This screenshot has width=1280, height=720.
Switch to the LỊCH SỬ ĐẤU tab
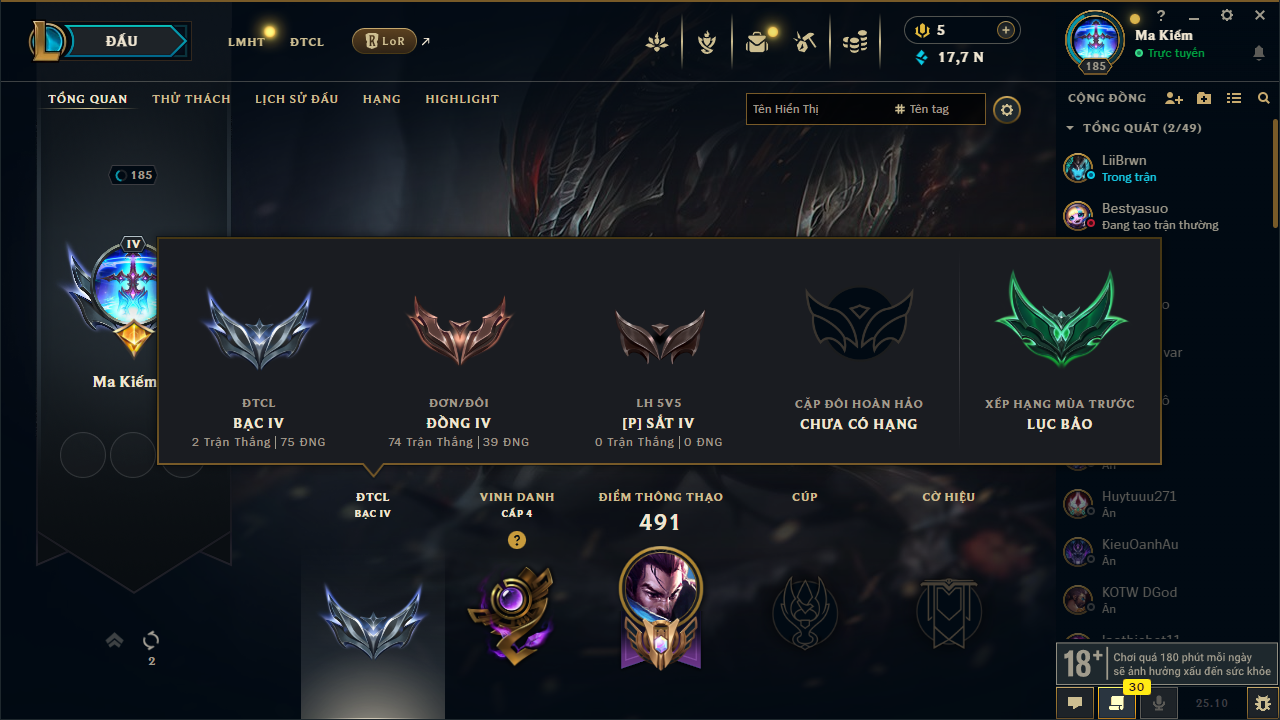point(296,99)
